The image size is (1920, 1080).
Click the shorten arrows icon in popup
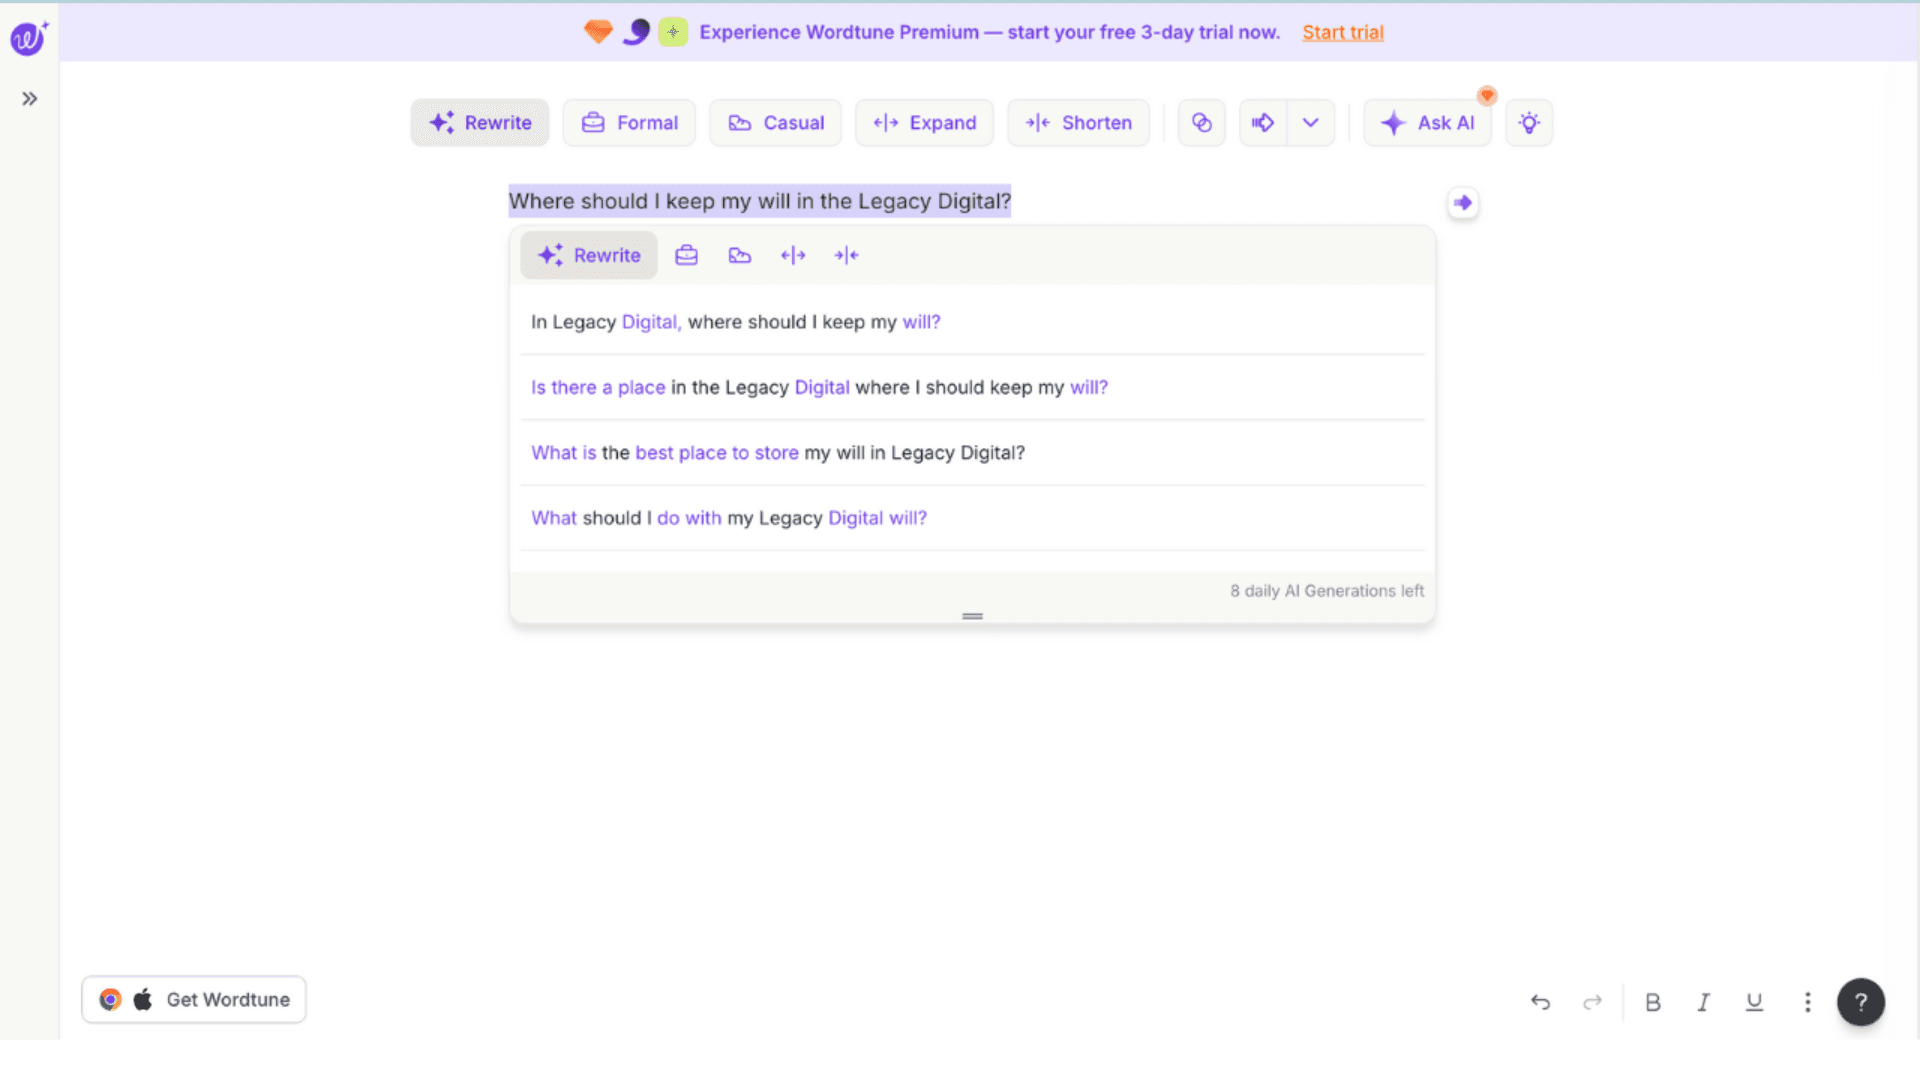[x=846, y=255]
